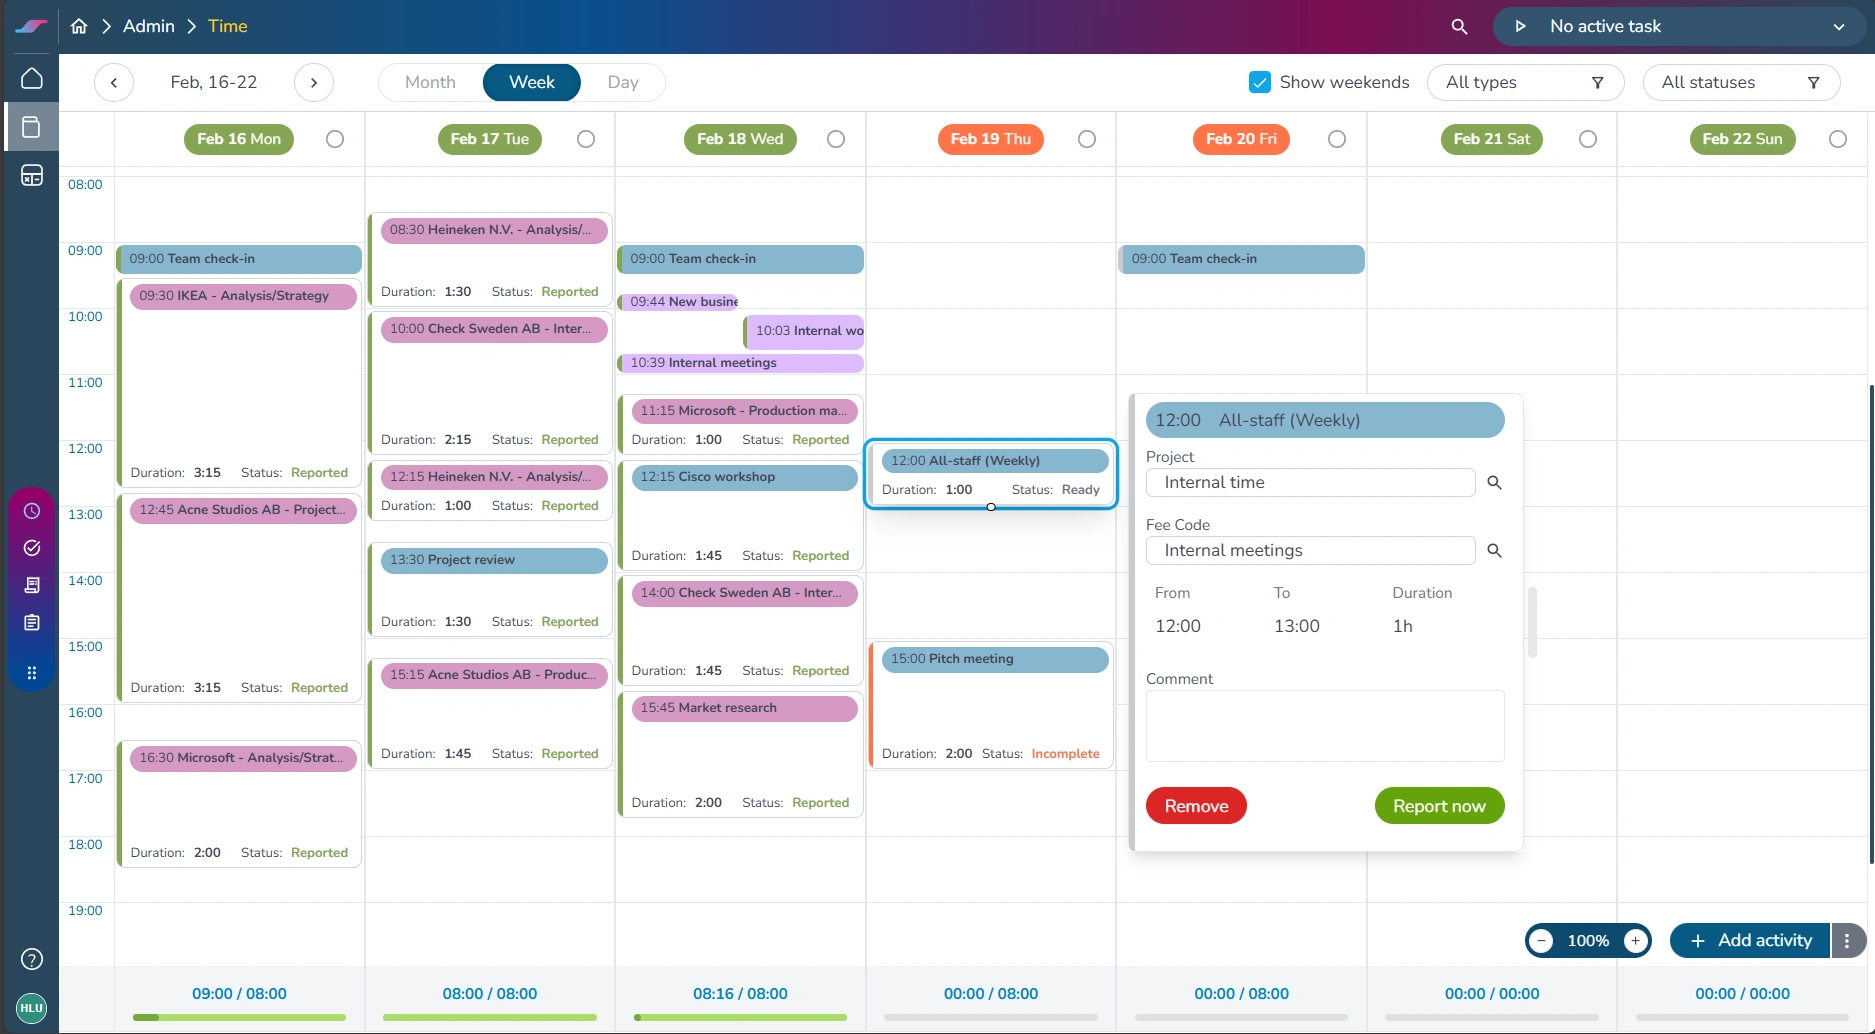Switch to the Day view tab
Screen dimensions: 1875x1034
pos(622,82)
